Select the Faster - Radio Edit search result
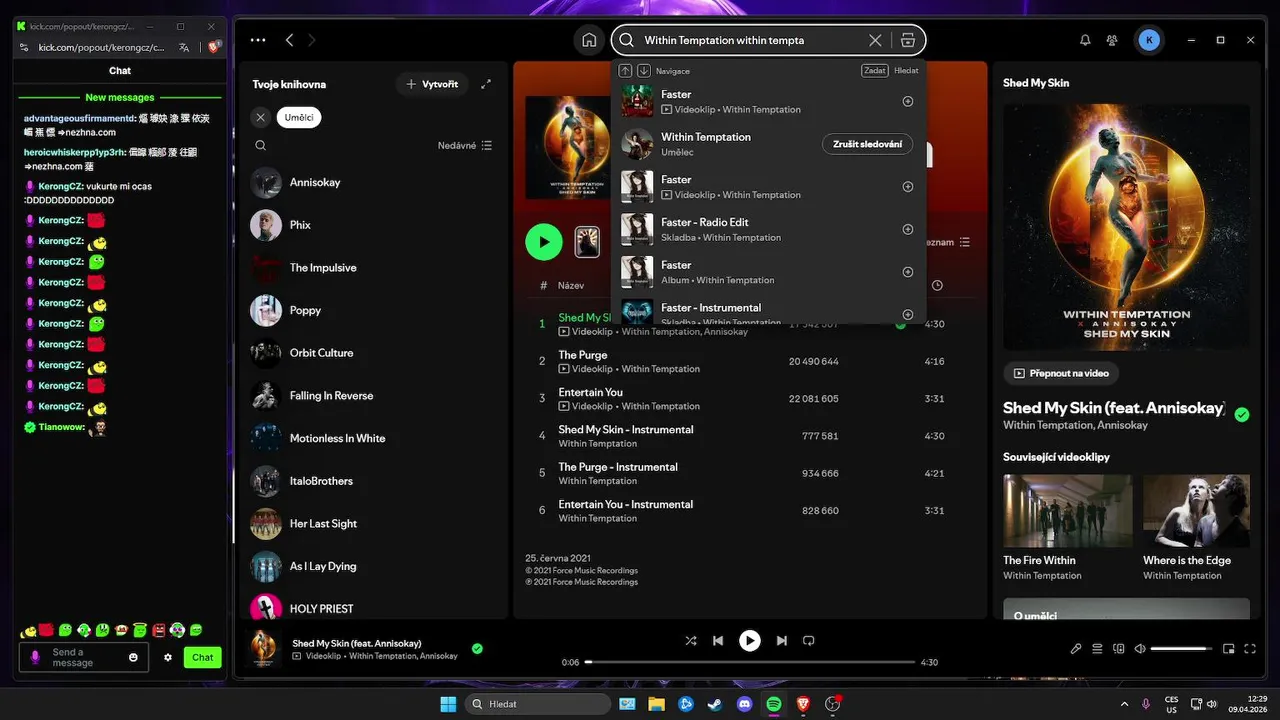 [768, 229]
